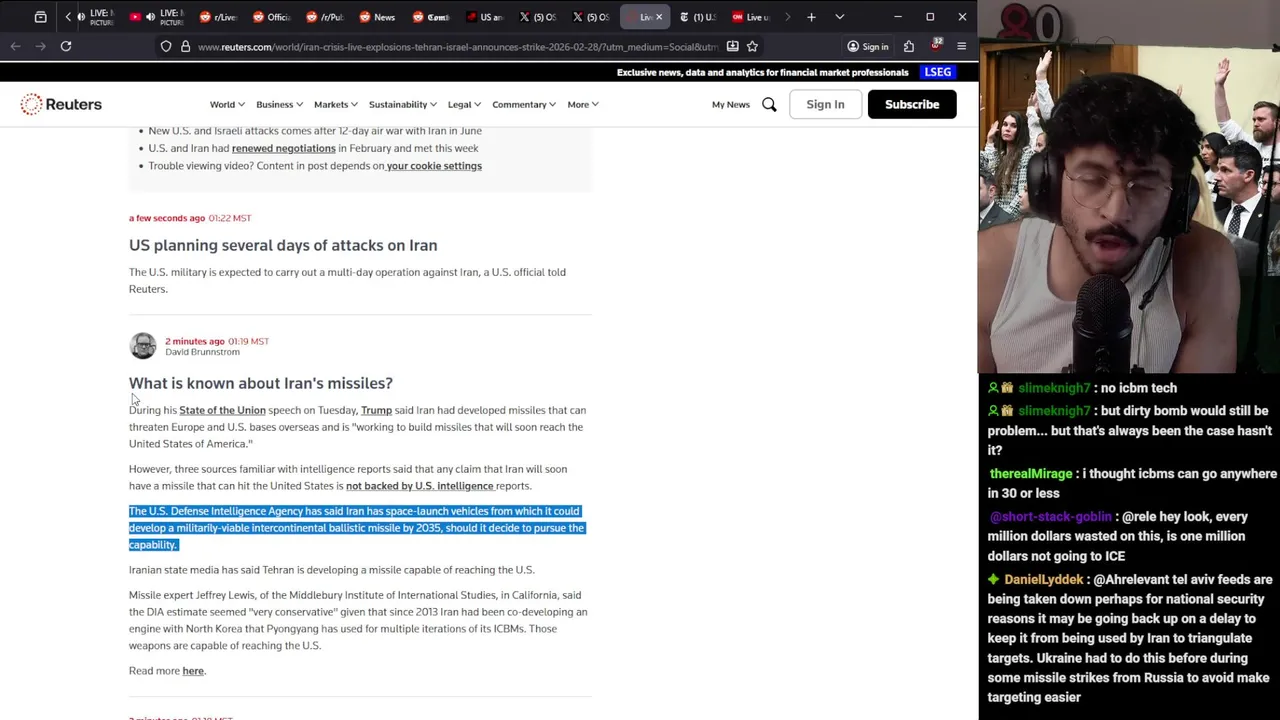Image resolution: width=1280 pixels, height=720 pixels.
Task: Switch to the New York Times '(1) U.S' tab
Action: coord(697,17)
